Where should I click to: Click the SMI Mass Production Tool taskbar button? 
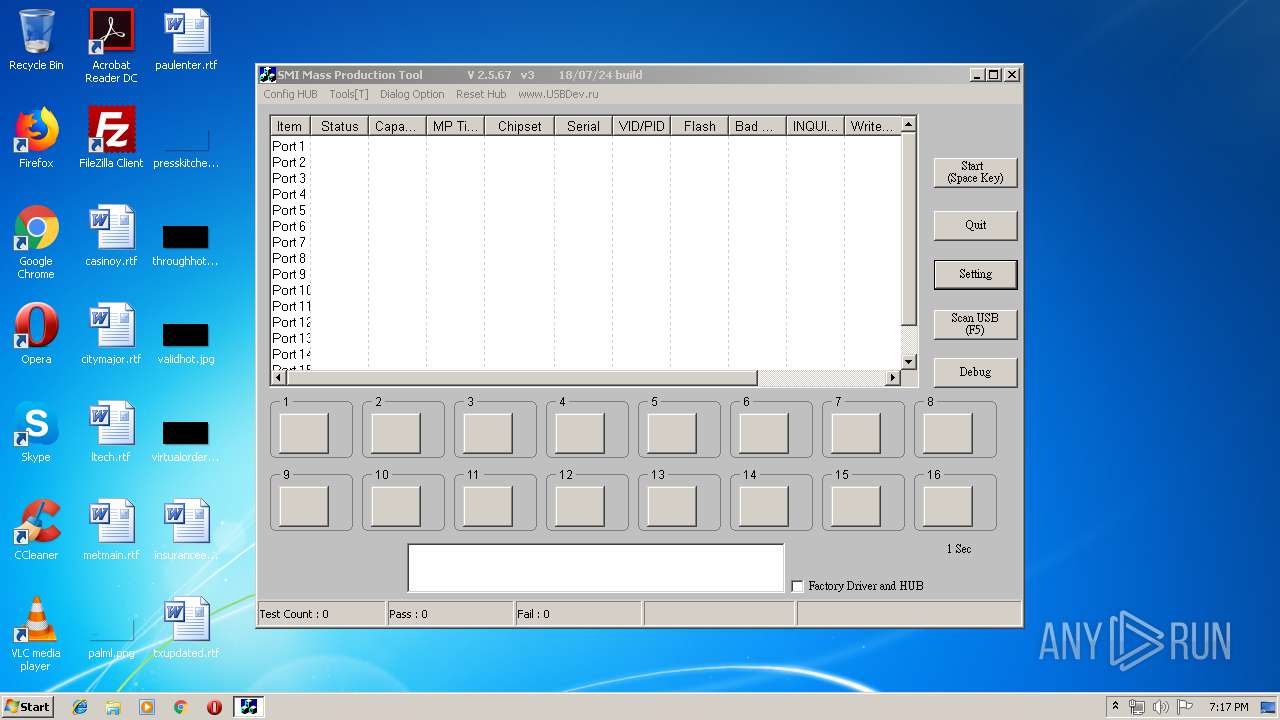[249, 707]
